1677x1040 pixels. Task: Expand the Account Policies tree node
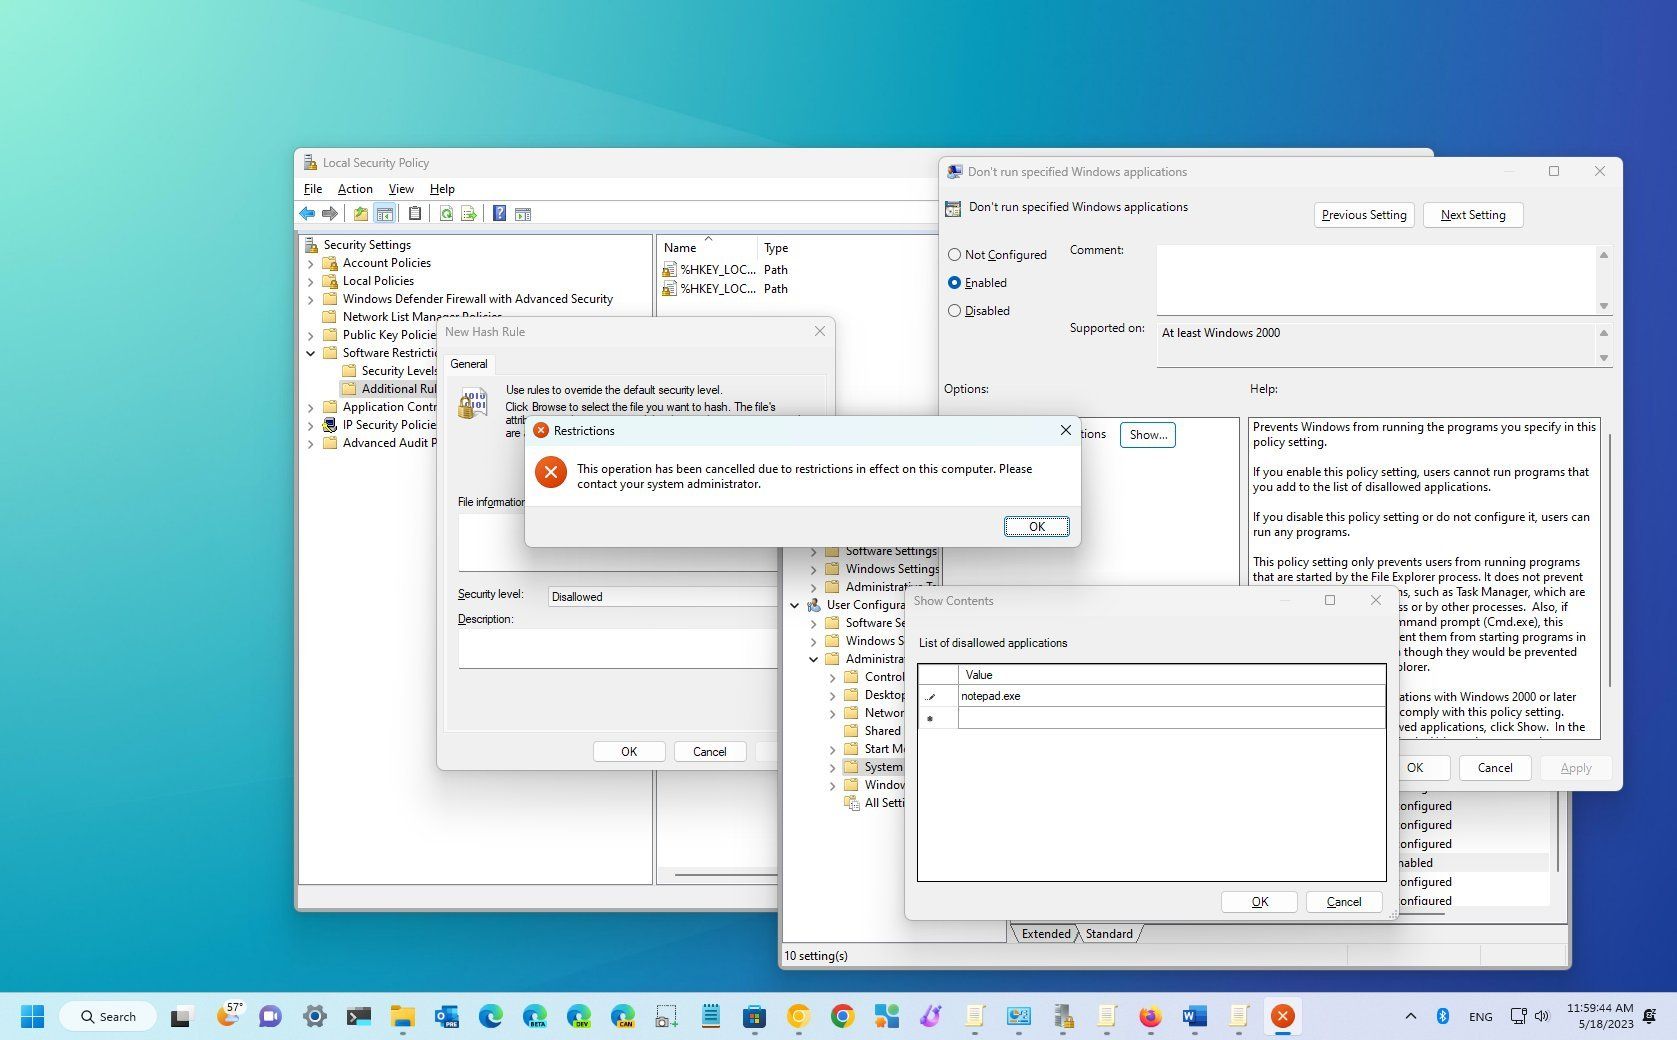coord(311,263)
